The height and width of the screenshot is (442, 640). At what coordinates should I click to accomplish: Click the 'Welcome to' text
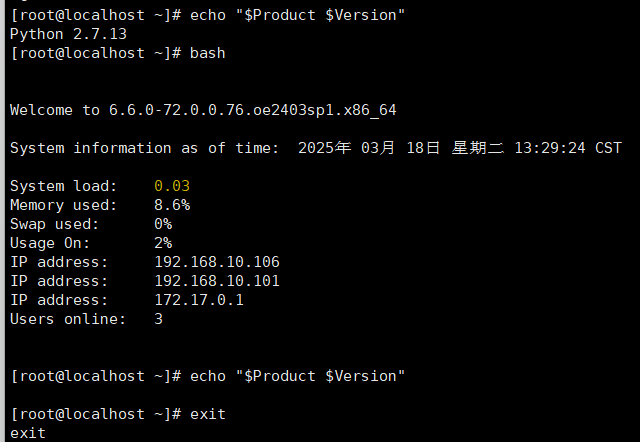point(55,110)
